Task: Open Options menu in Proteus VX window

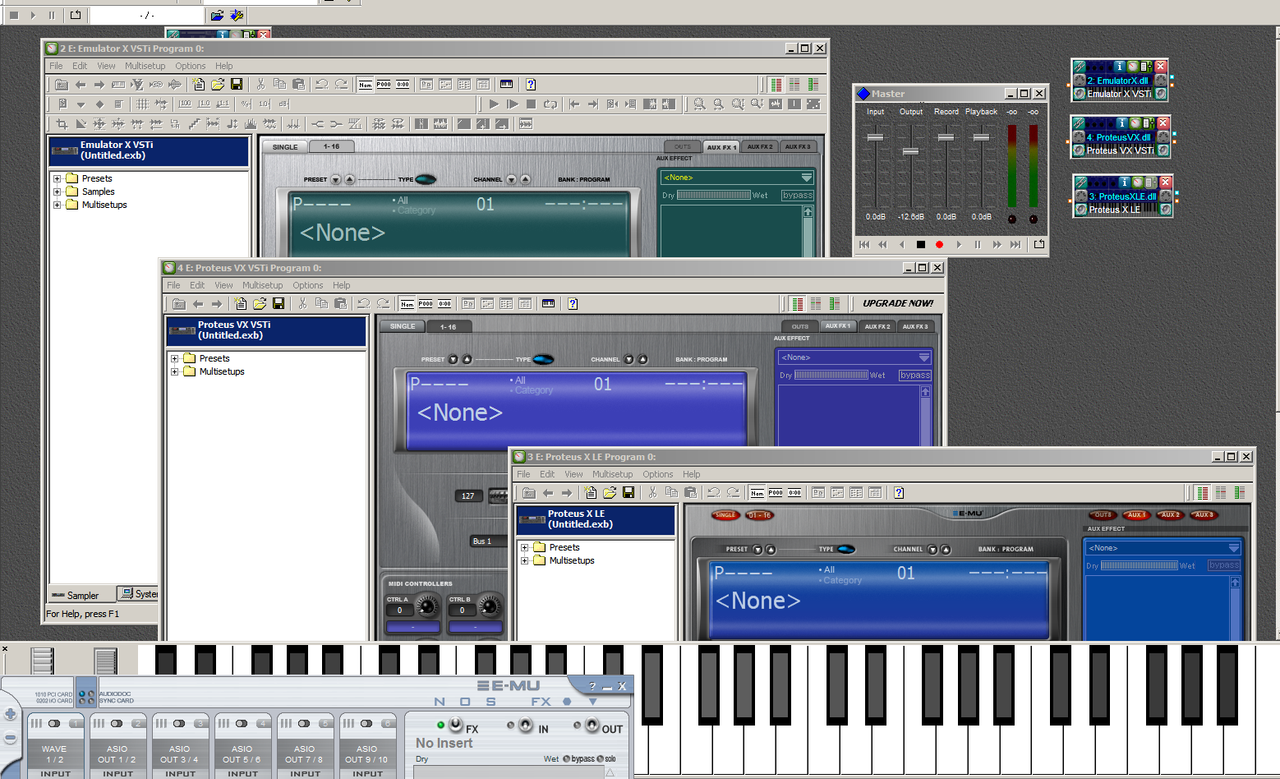Action: click(308, 285)
